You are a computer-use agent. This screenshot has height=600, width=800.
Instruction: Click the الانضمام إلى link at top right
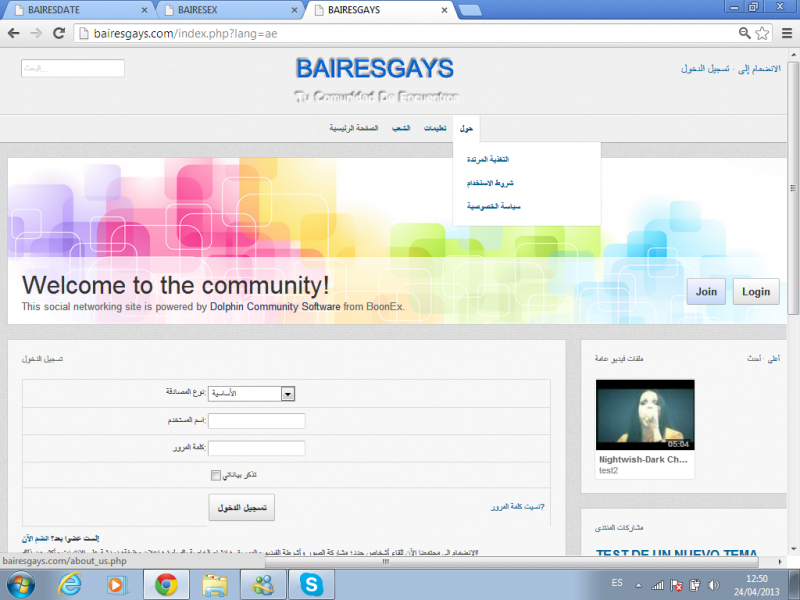pyautogui.click(x=759, y=68)
